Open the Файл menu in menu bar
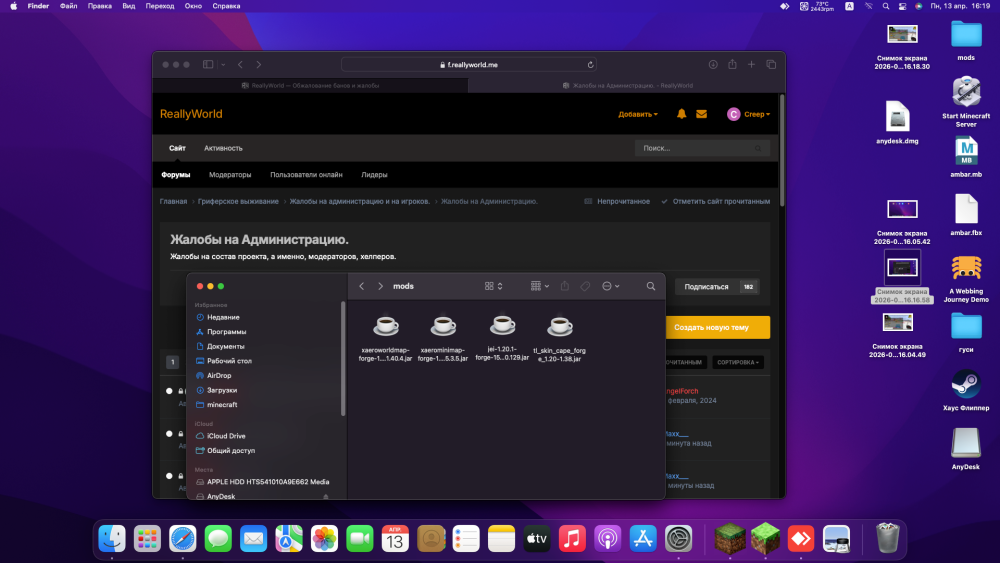Image resolution: width=1000 pixels, height=563 pixels. (68, 6)
